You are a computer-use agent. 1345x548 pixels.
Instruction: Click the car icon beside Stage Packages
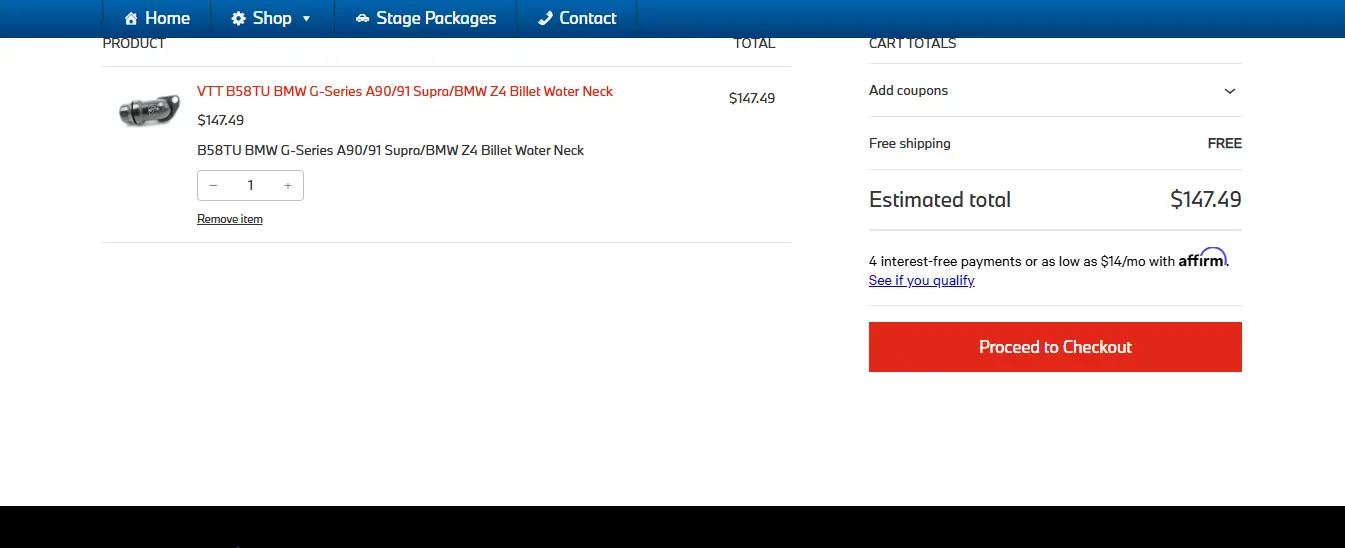[x=362, y=19]
